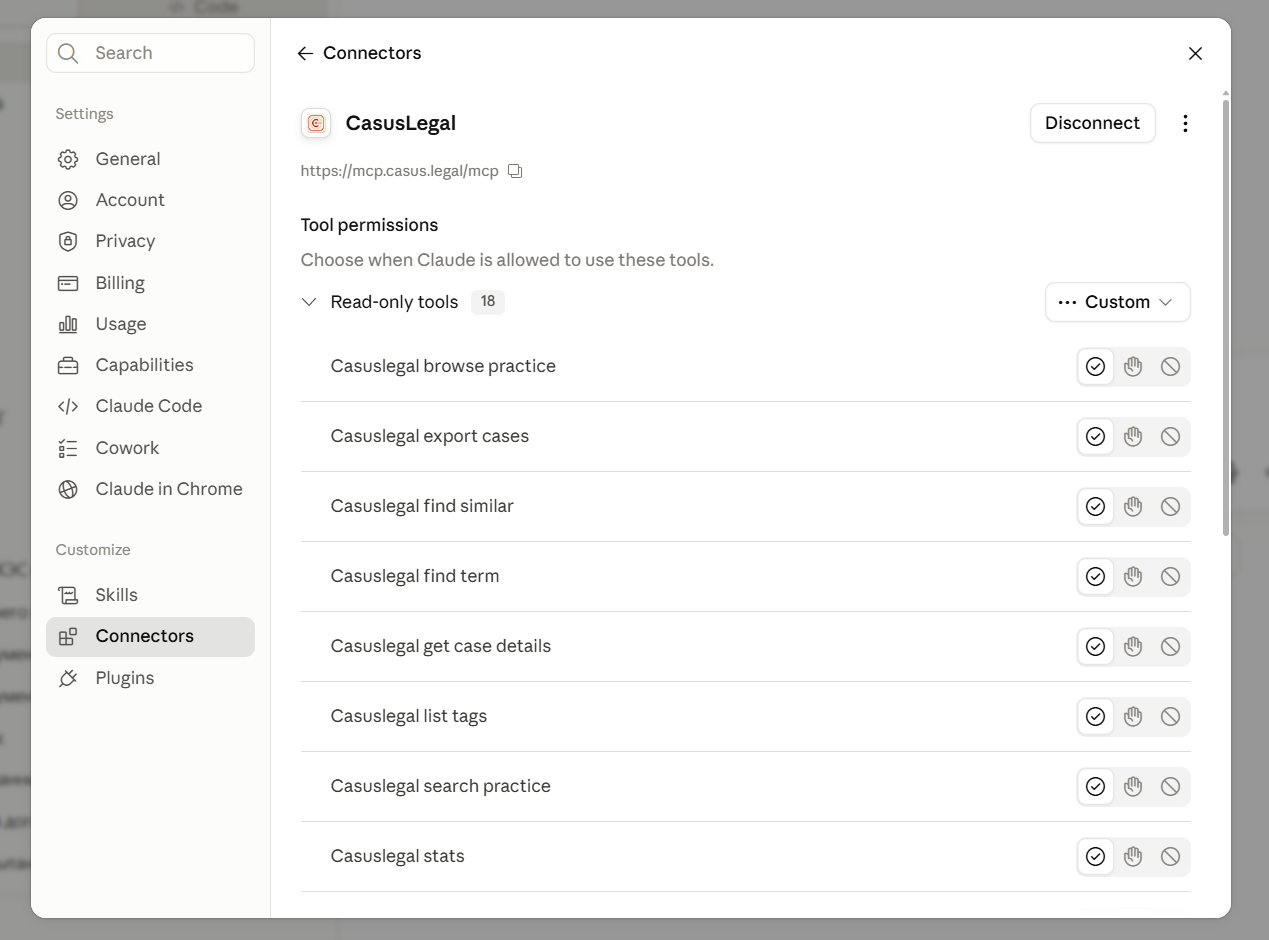Click the Usage bar chart icon
This screenshot has width=1269, height=940.
(68, 324)
